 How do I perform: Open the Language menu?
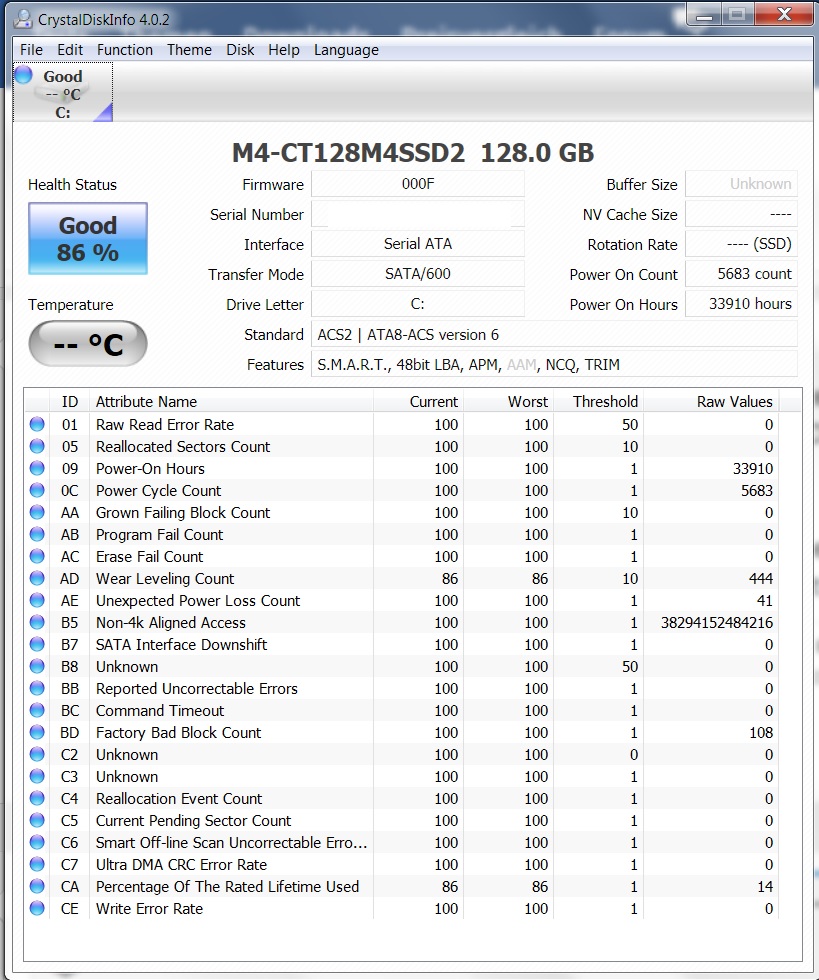tap(346, 50)
